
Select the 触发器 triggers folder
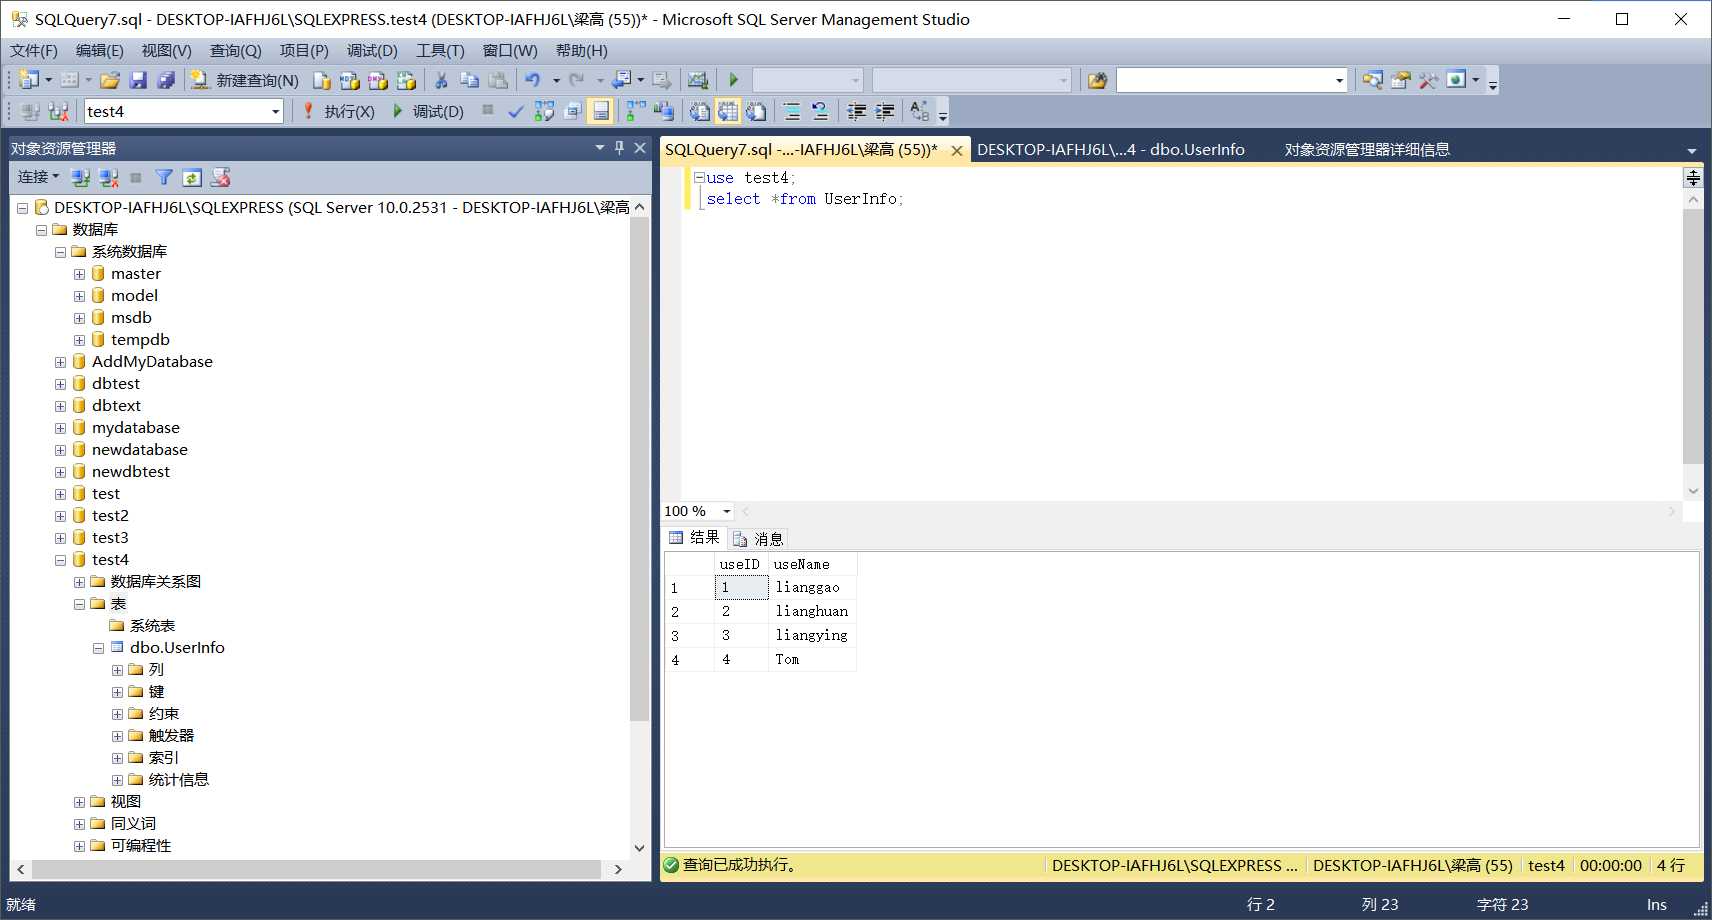pos(171,736)
